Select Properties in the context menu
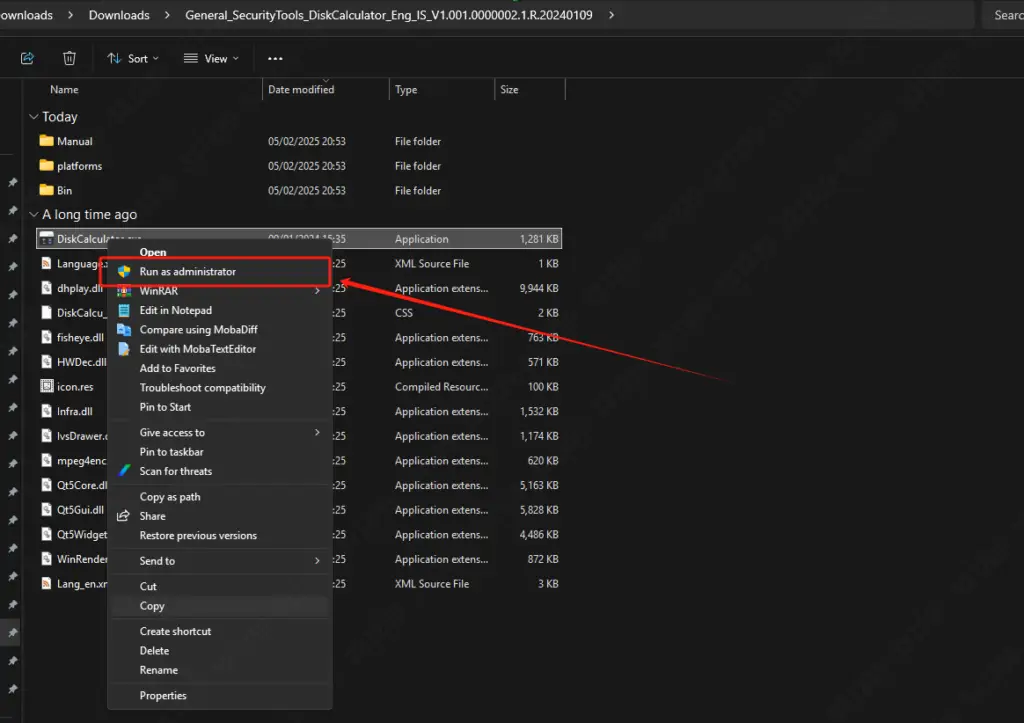 tap(163, 695)
